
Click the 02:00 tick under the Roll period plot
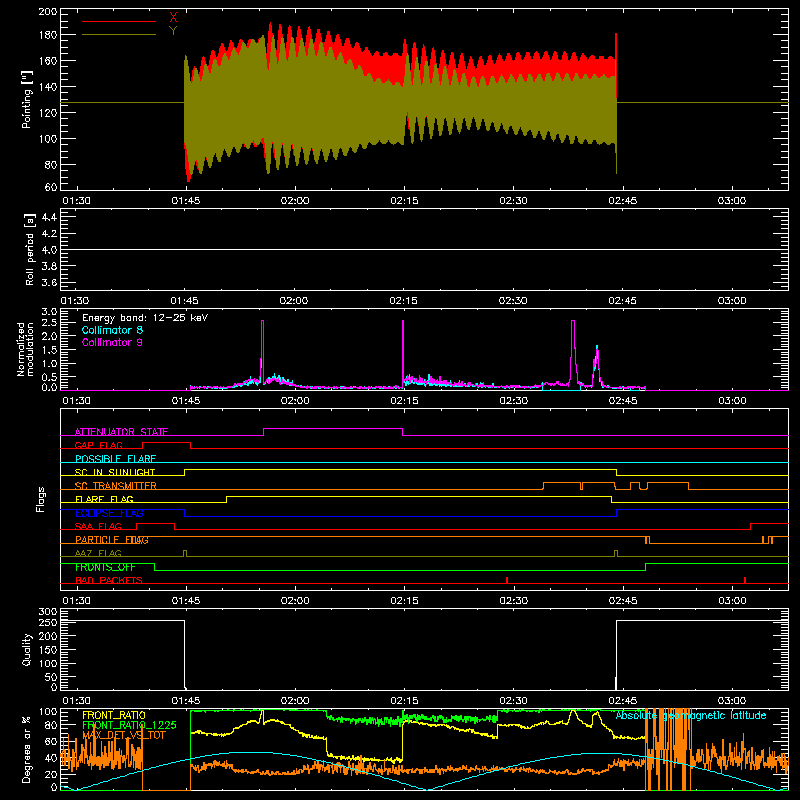(294, 301)
